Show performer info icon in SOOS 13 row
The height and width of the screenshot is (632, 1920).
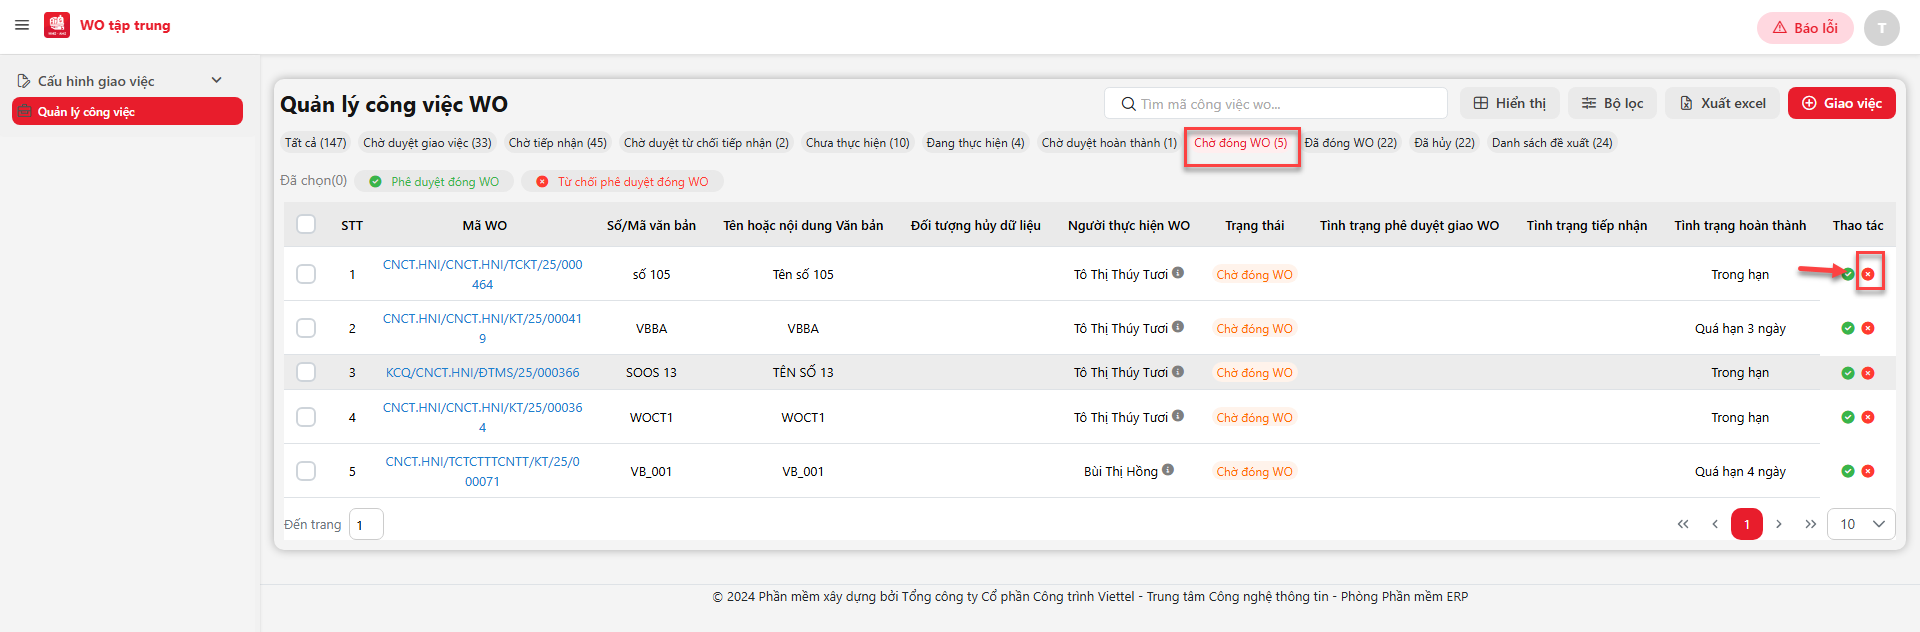[x=1178, y=372]
